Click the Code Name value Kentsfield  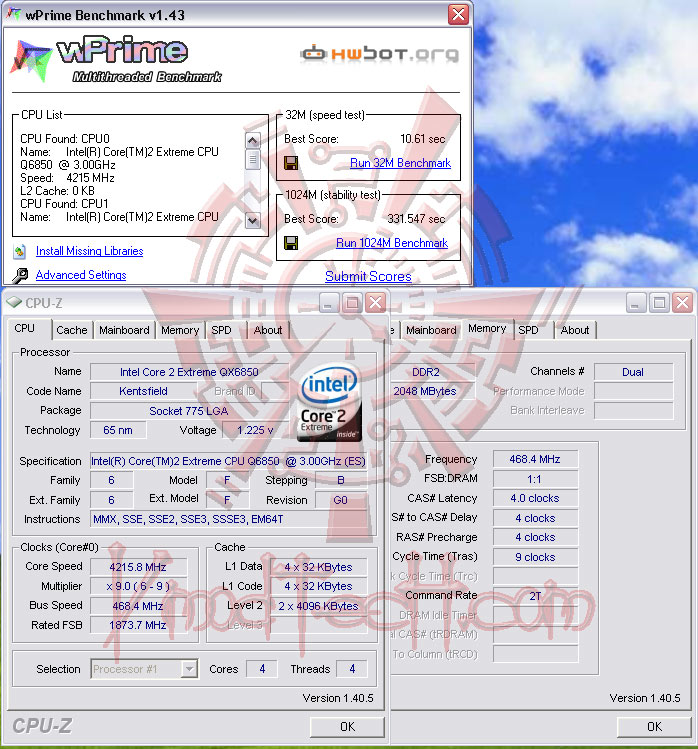(143, 391)
